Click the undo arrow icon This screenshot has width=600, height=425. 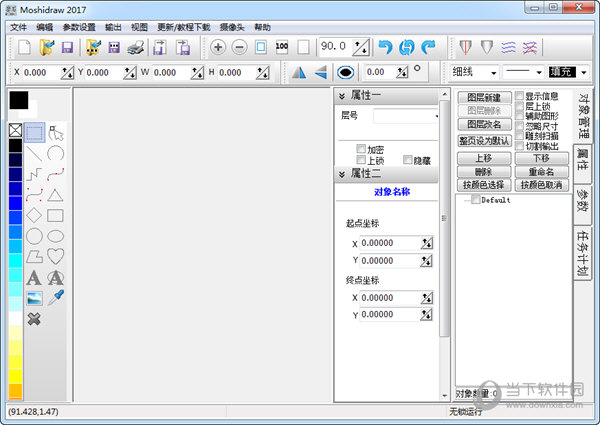(x=384, y=47)
